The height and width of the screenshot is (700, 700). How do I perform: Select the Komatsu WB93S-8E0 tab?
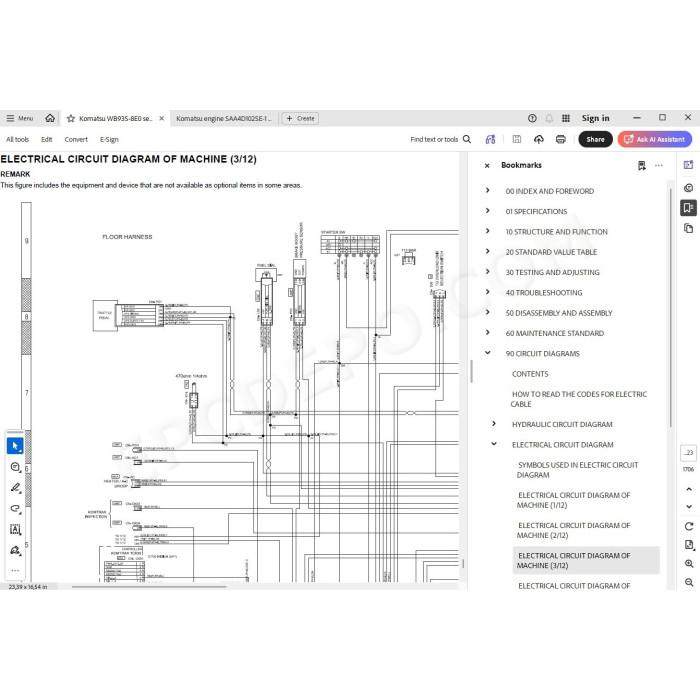pyautogui.click(x=115, y=118)
